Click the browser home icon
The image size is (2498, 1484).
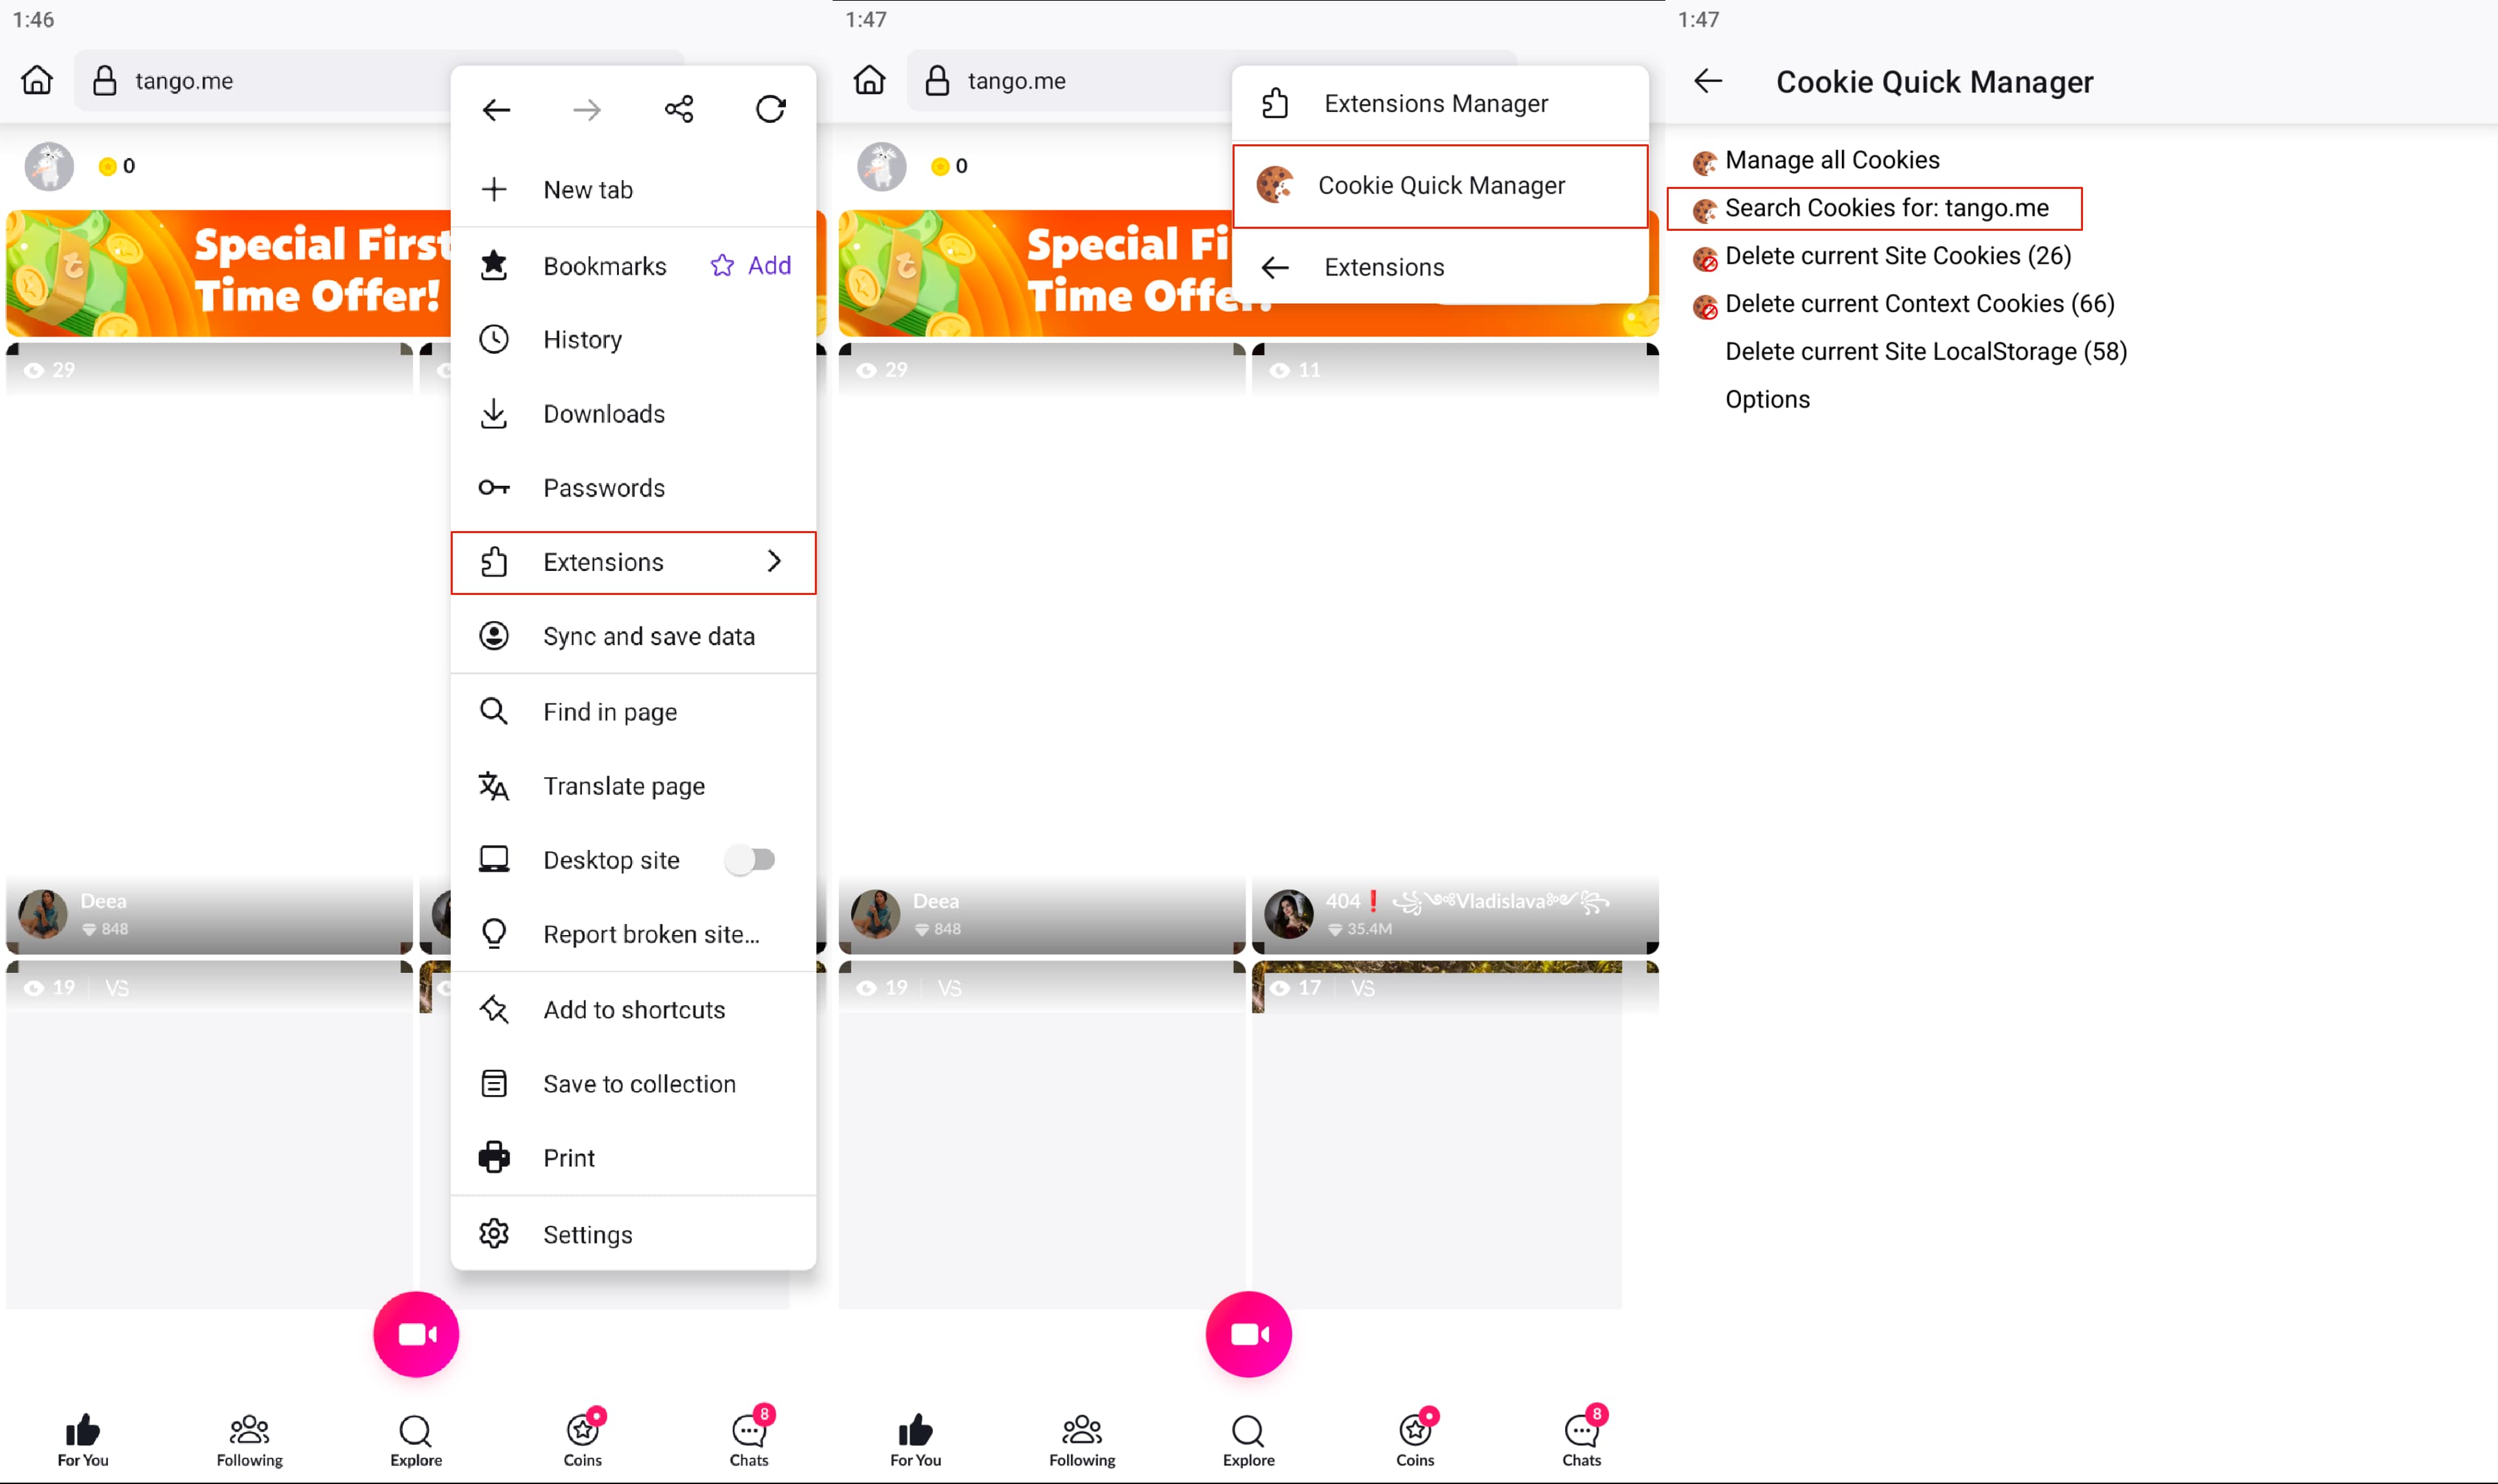pos(37,80)
